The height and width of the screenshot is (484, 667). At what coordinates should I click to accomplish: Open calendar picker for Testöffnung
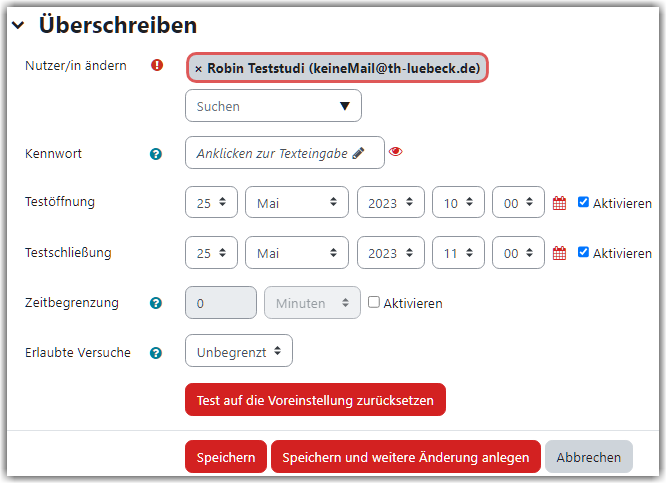(x=559, y=203)
